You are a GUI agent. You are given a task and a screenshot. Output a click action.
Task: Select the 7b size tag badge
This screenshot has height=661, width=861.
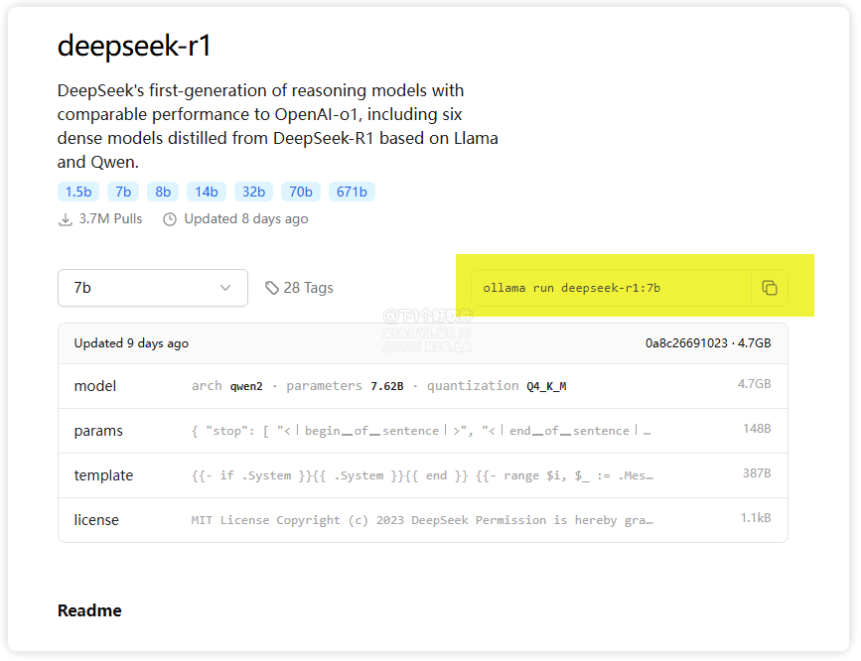tap(123, 192)
